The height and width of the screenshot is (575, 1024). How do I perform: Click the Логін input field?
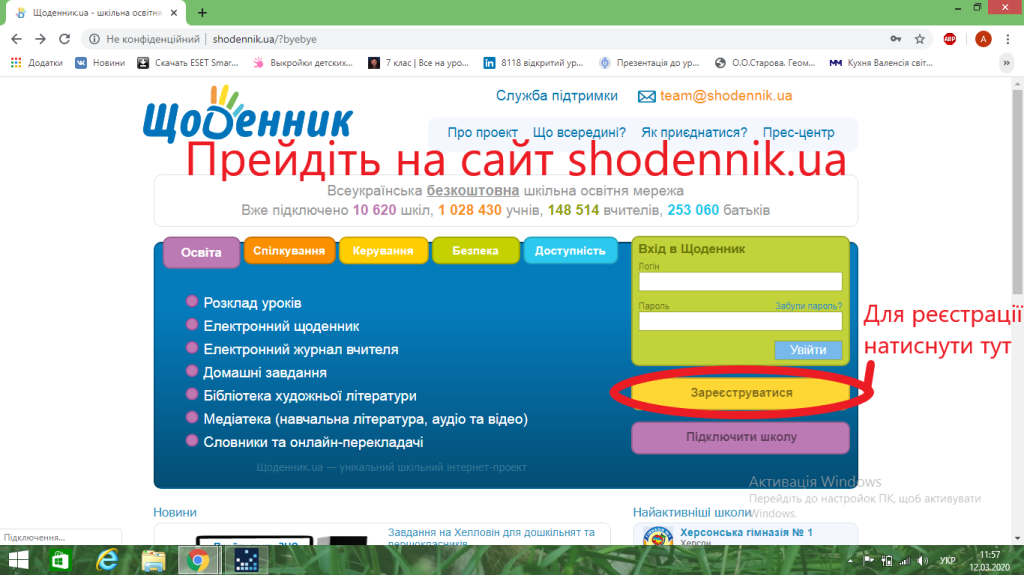[x=740, y=282]
